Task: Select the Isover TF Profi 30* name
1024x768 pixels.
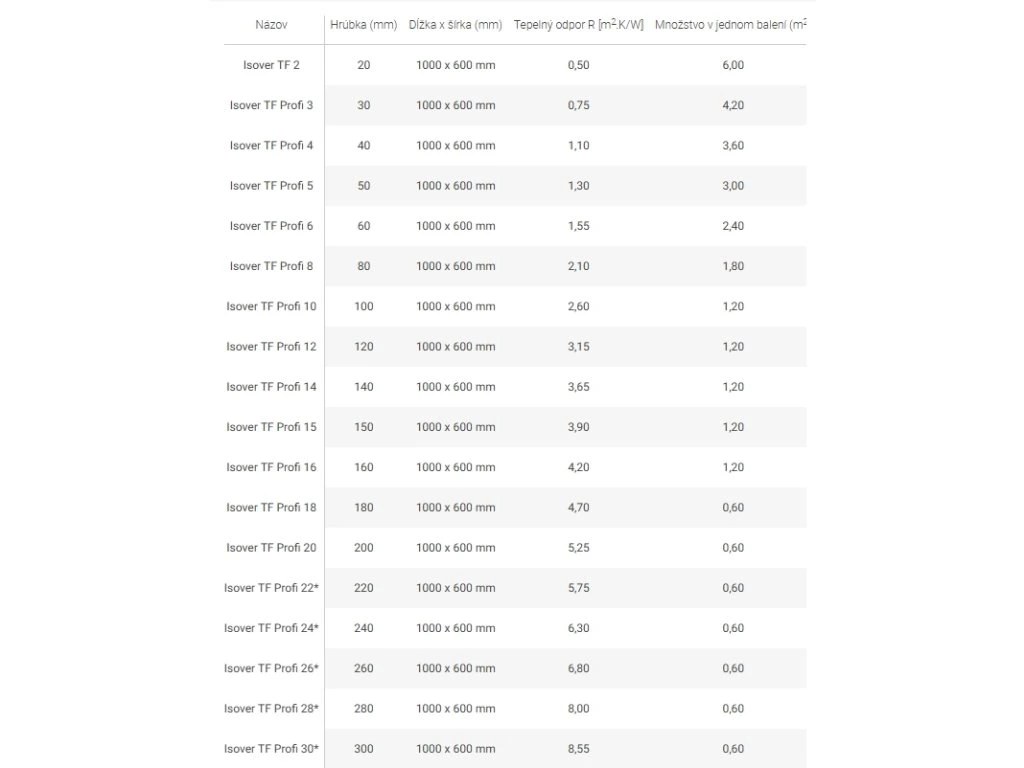Action: click(271, 749)
